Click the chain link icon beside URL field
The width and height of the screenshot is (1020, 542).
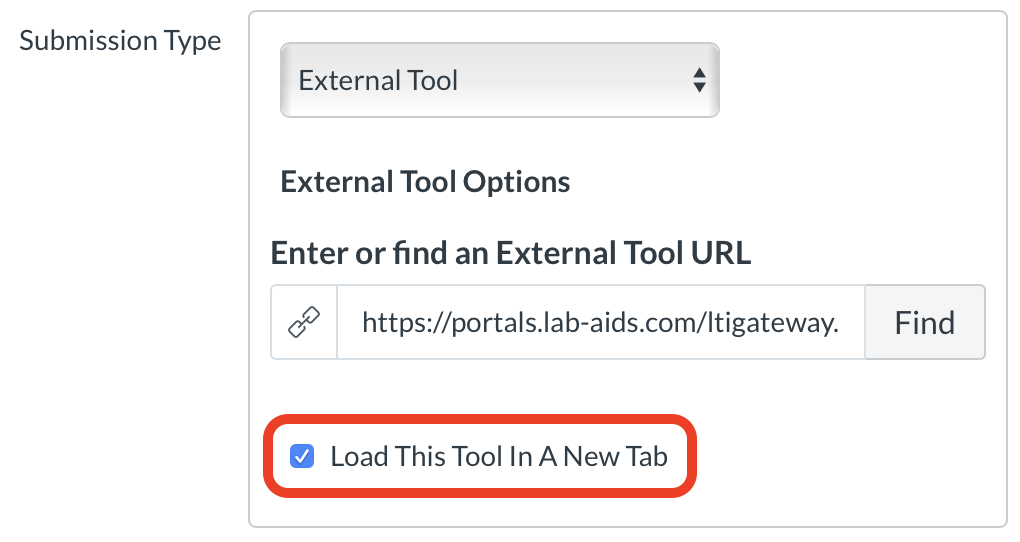pos(304,323)
